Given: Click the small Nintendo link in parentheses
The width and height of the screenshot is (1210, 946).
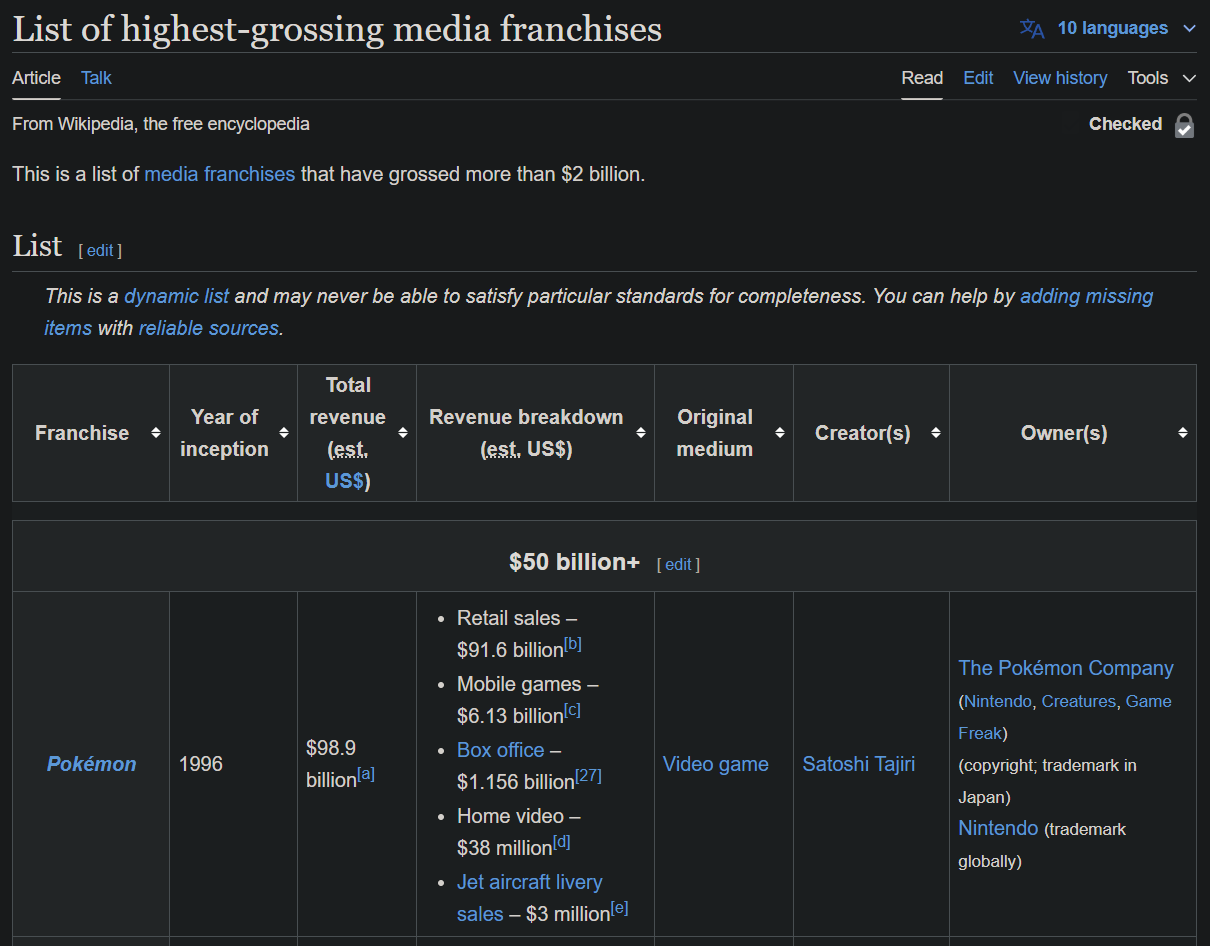Looking at the screenshot, I should point(998,701).
